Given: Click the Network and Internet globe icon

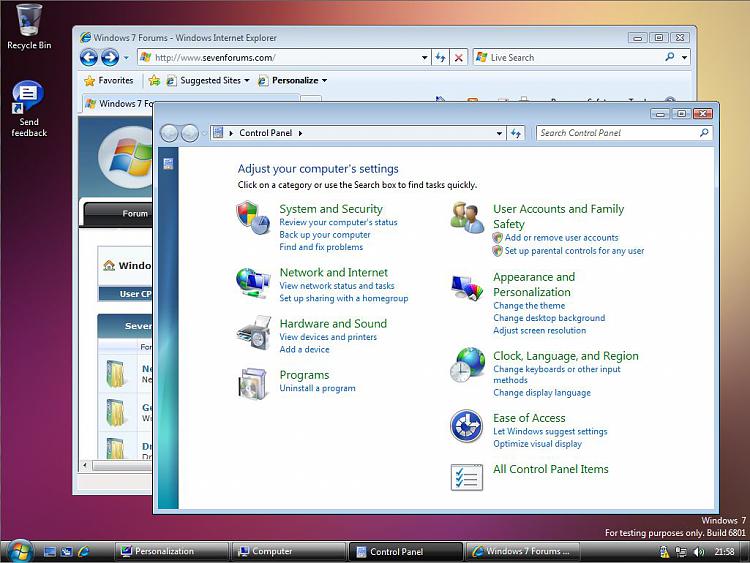Looking at the screenshot, I should (253, 283).
